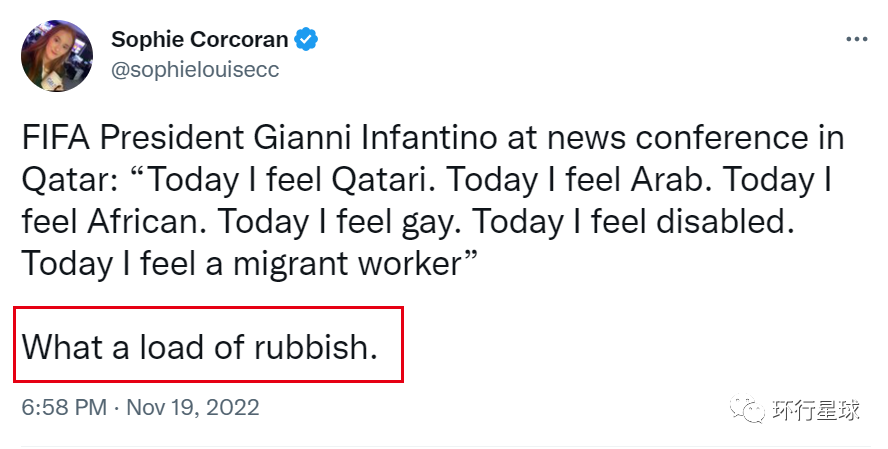Click the "What a load of rubbish." line
This screenshot has height=449, width=888.
click(200, 346)
